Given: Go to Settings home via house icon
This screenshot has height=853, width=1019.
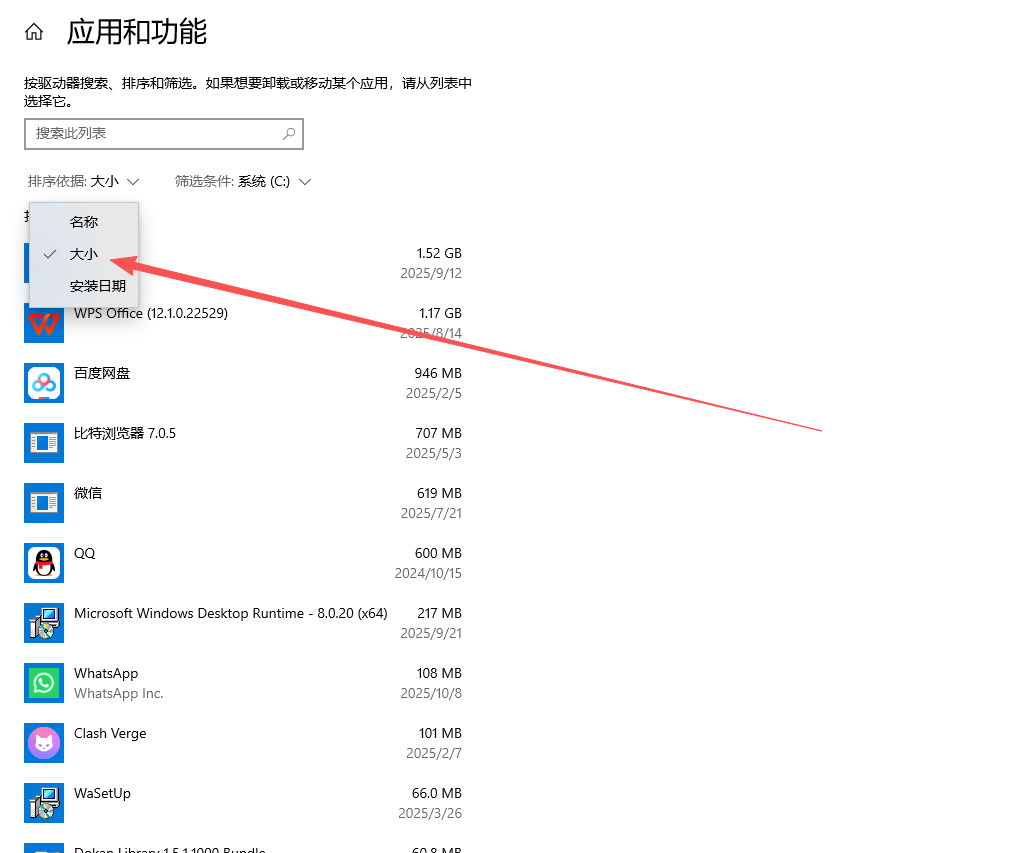Looking at the screenshot, I should click(x=34, y=32).
